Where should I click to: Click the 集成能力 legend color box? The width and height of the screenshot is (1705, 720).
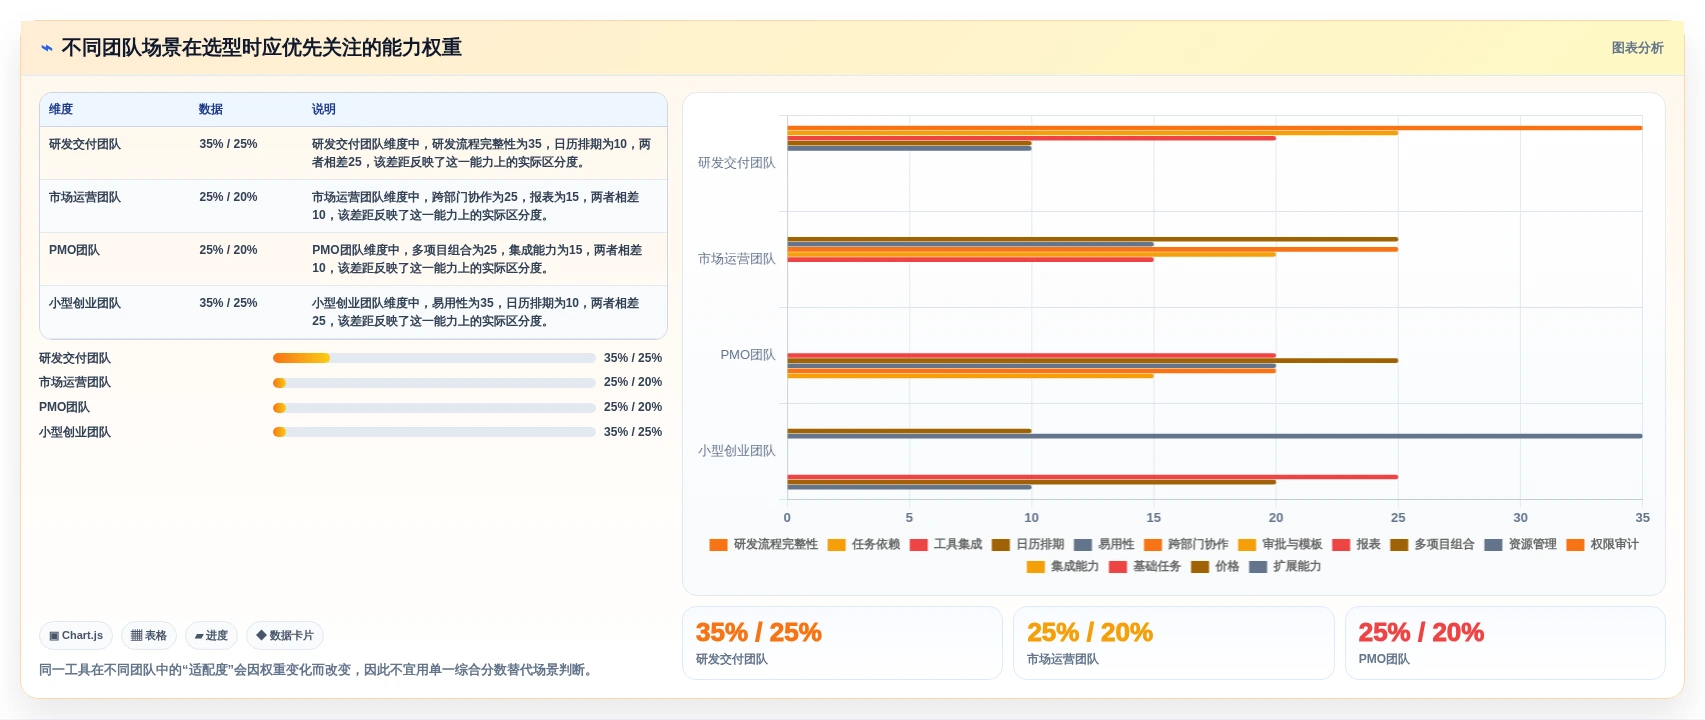1036,567
